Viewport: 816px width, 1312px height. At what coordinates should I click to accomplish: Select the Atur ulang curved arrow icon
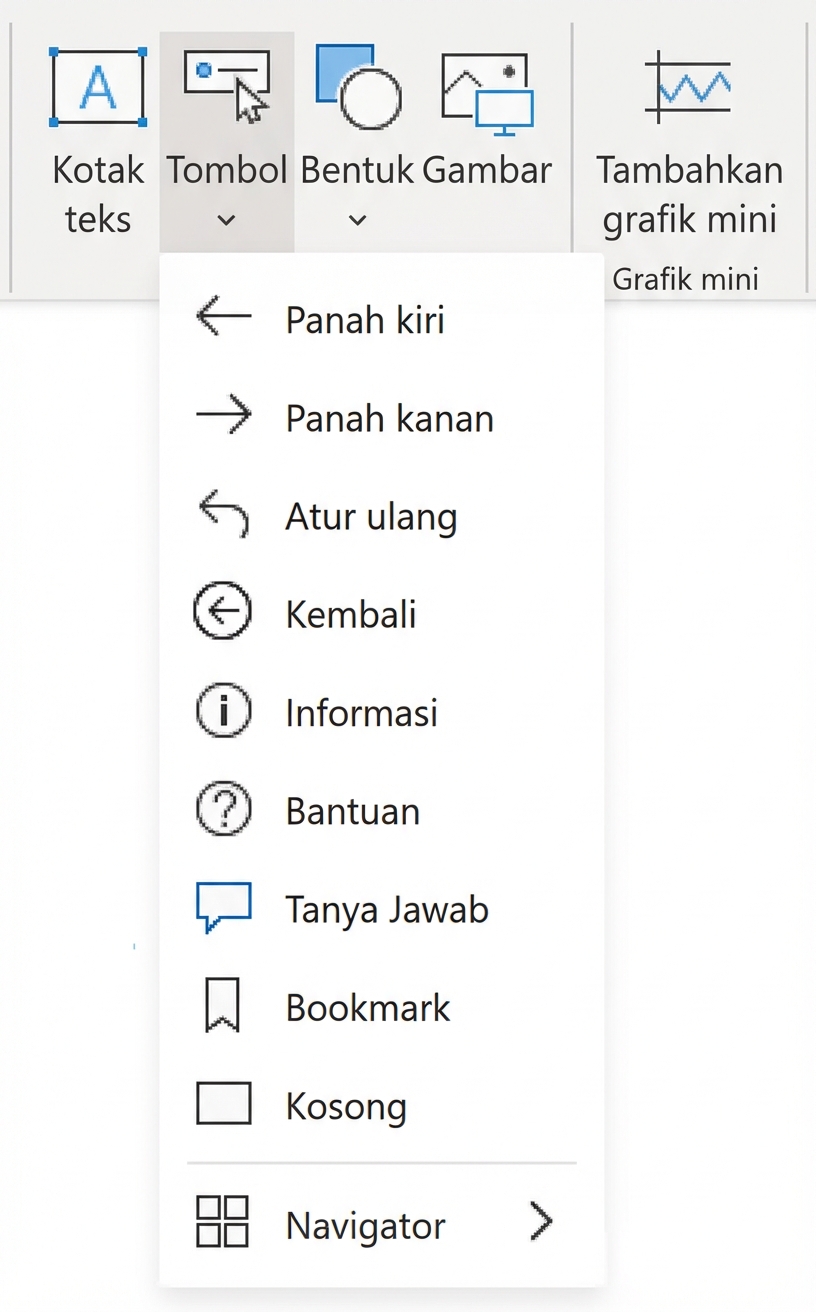222,513
